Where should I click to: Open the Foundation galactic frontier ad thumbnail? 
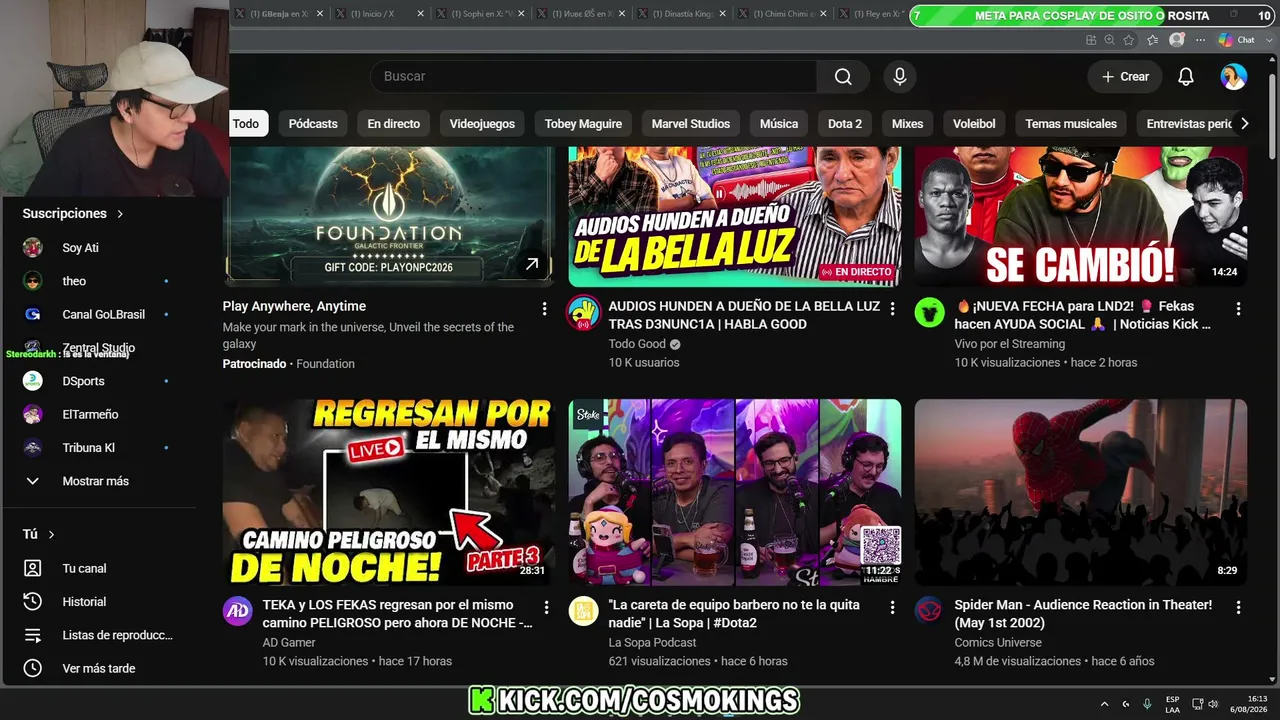click(389, 217)
